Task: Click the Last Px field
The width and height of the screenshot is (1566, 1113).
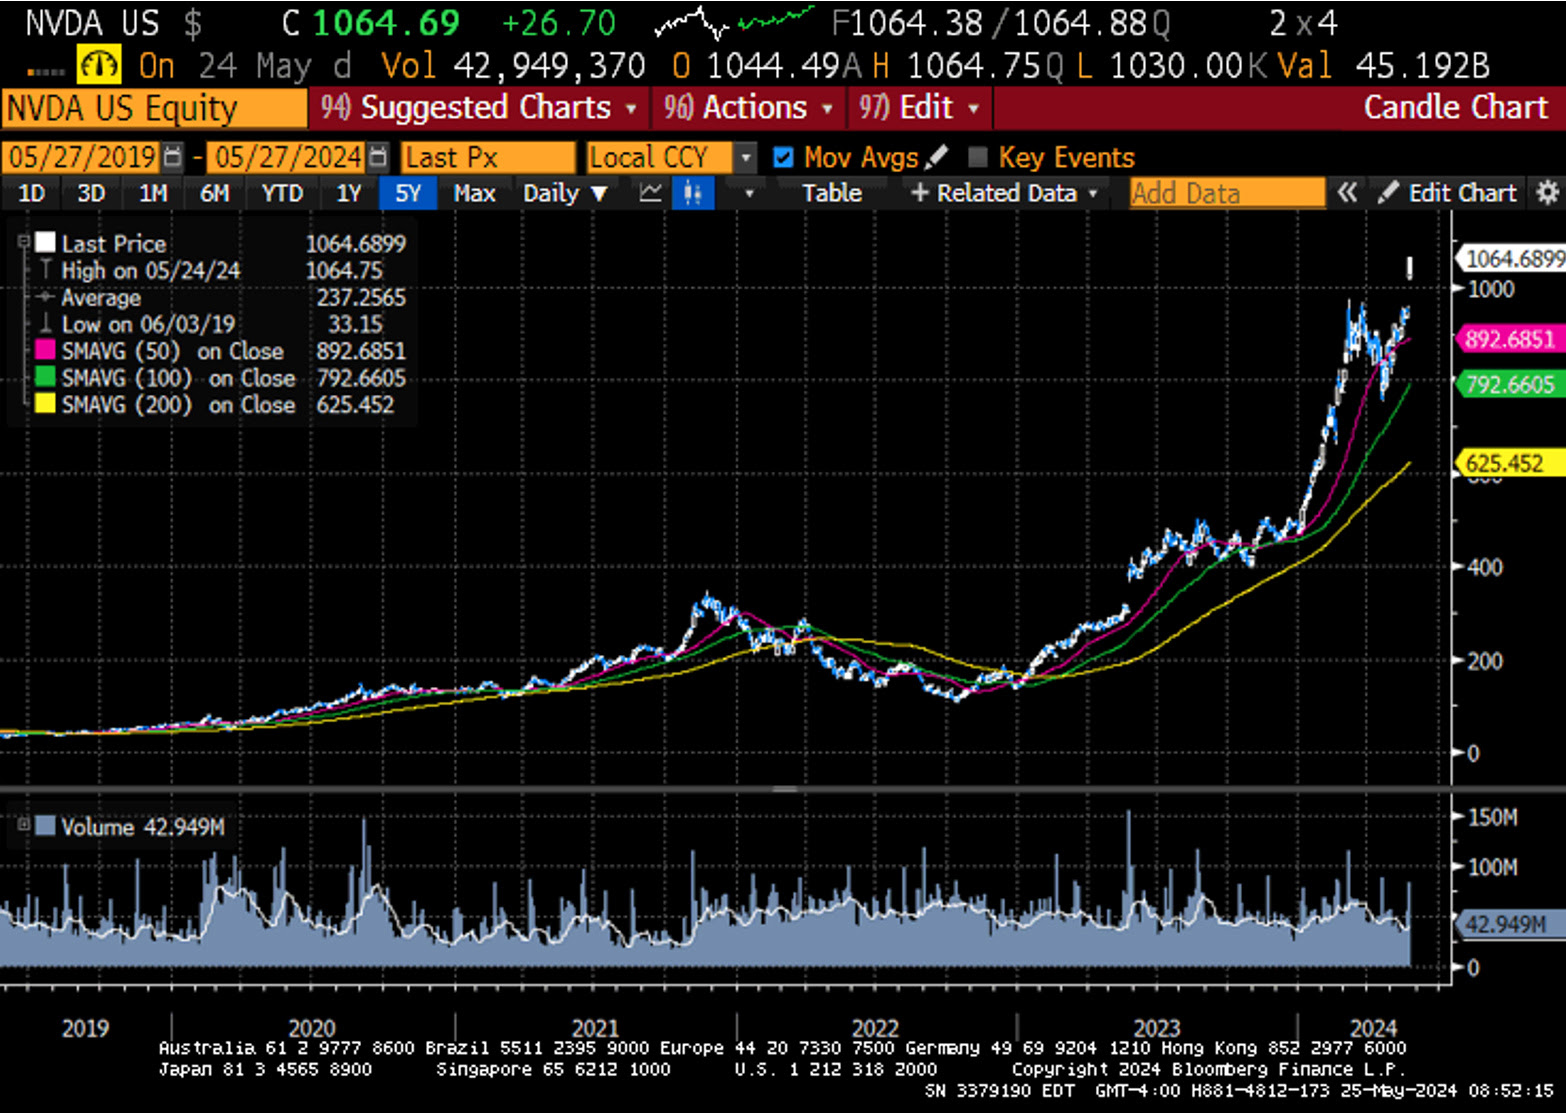Action: click(x=488, y=157)
